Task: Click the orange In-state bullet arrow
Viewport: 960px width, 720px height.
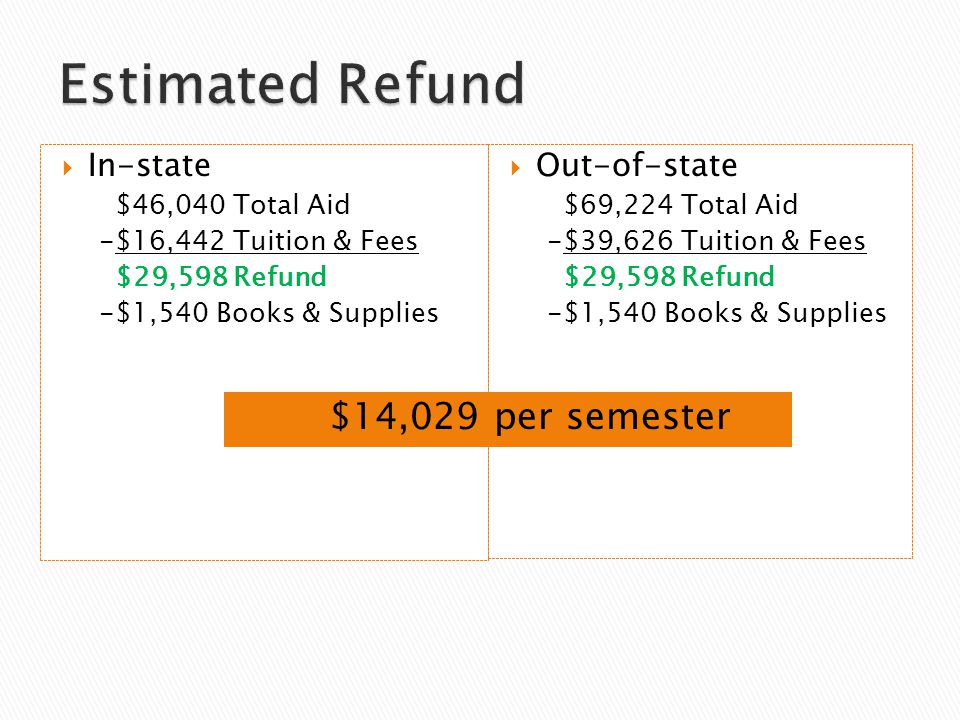Action: pos(67,168)
